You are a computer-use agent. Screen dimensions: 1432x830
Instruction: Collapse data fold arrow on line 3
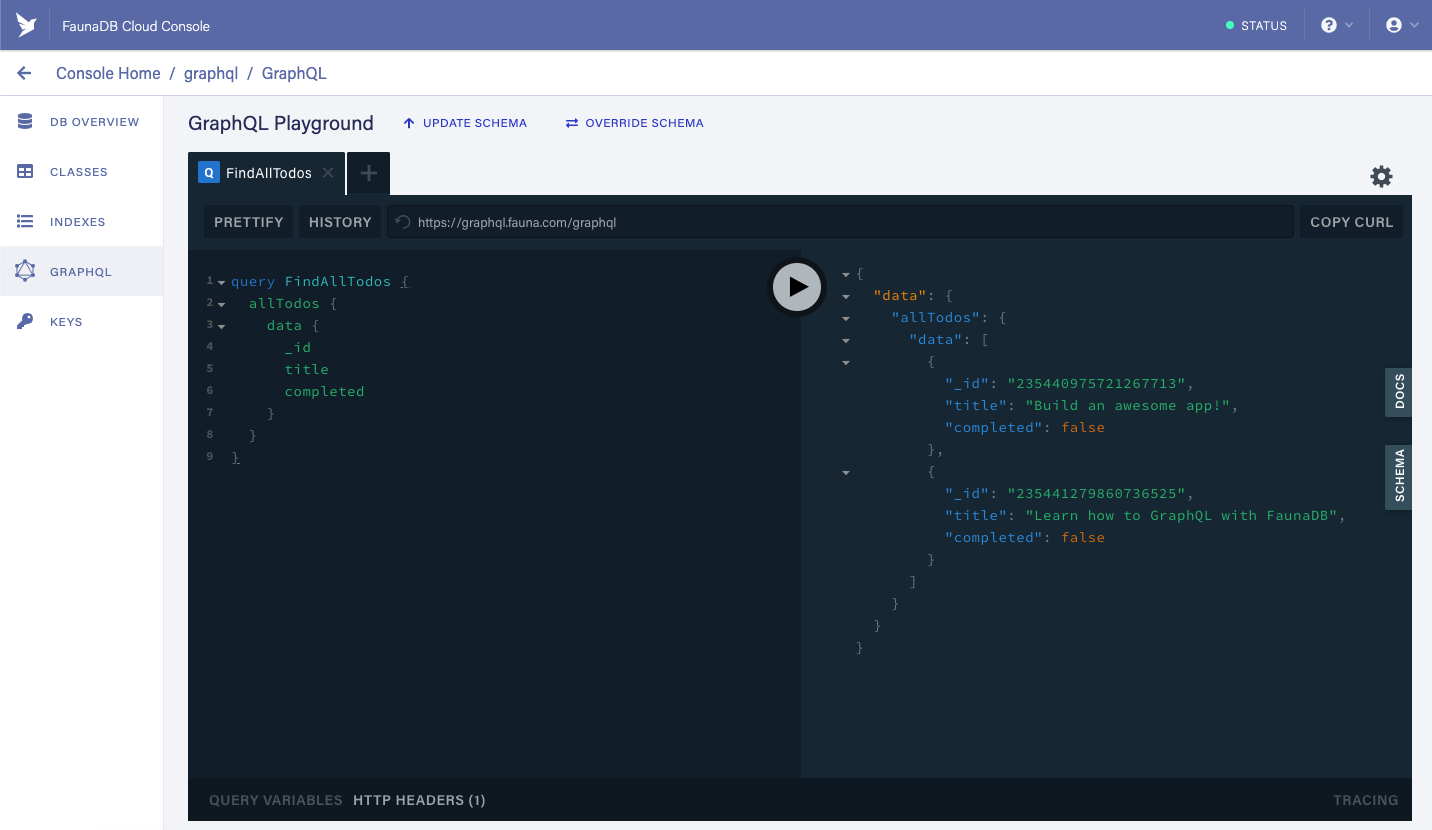pos(221,326)
